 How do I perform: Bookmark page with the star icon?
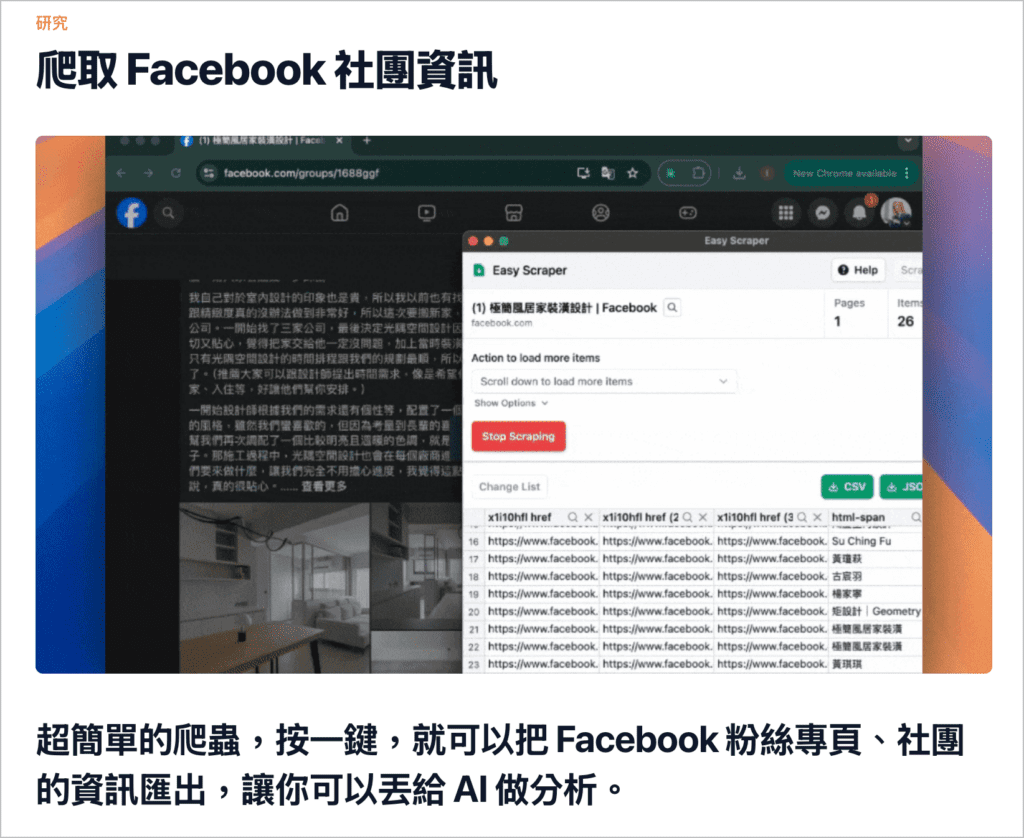pos(632,173)
